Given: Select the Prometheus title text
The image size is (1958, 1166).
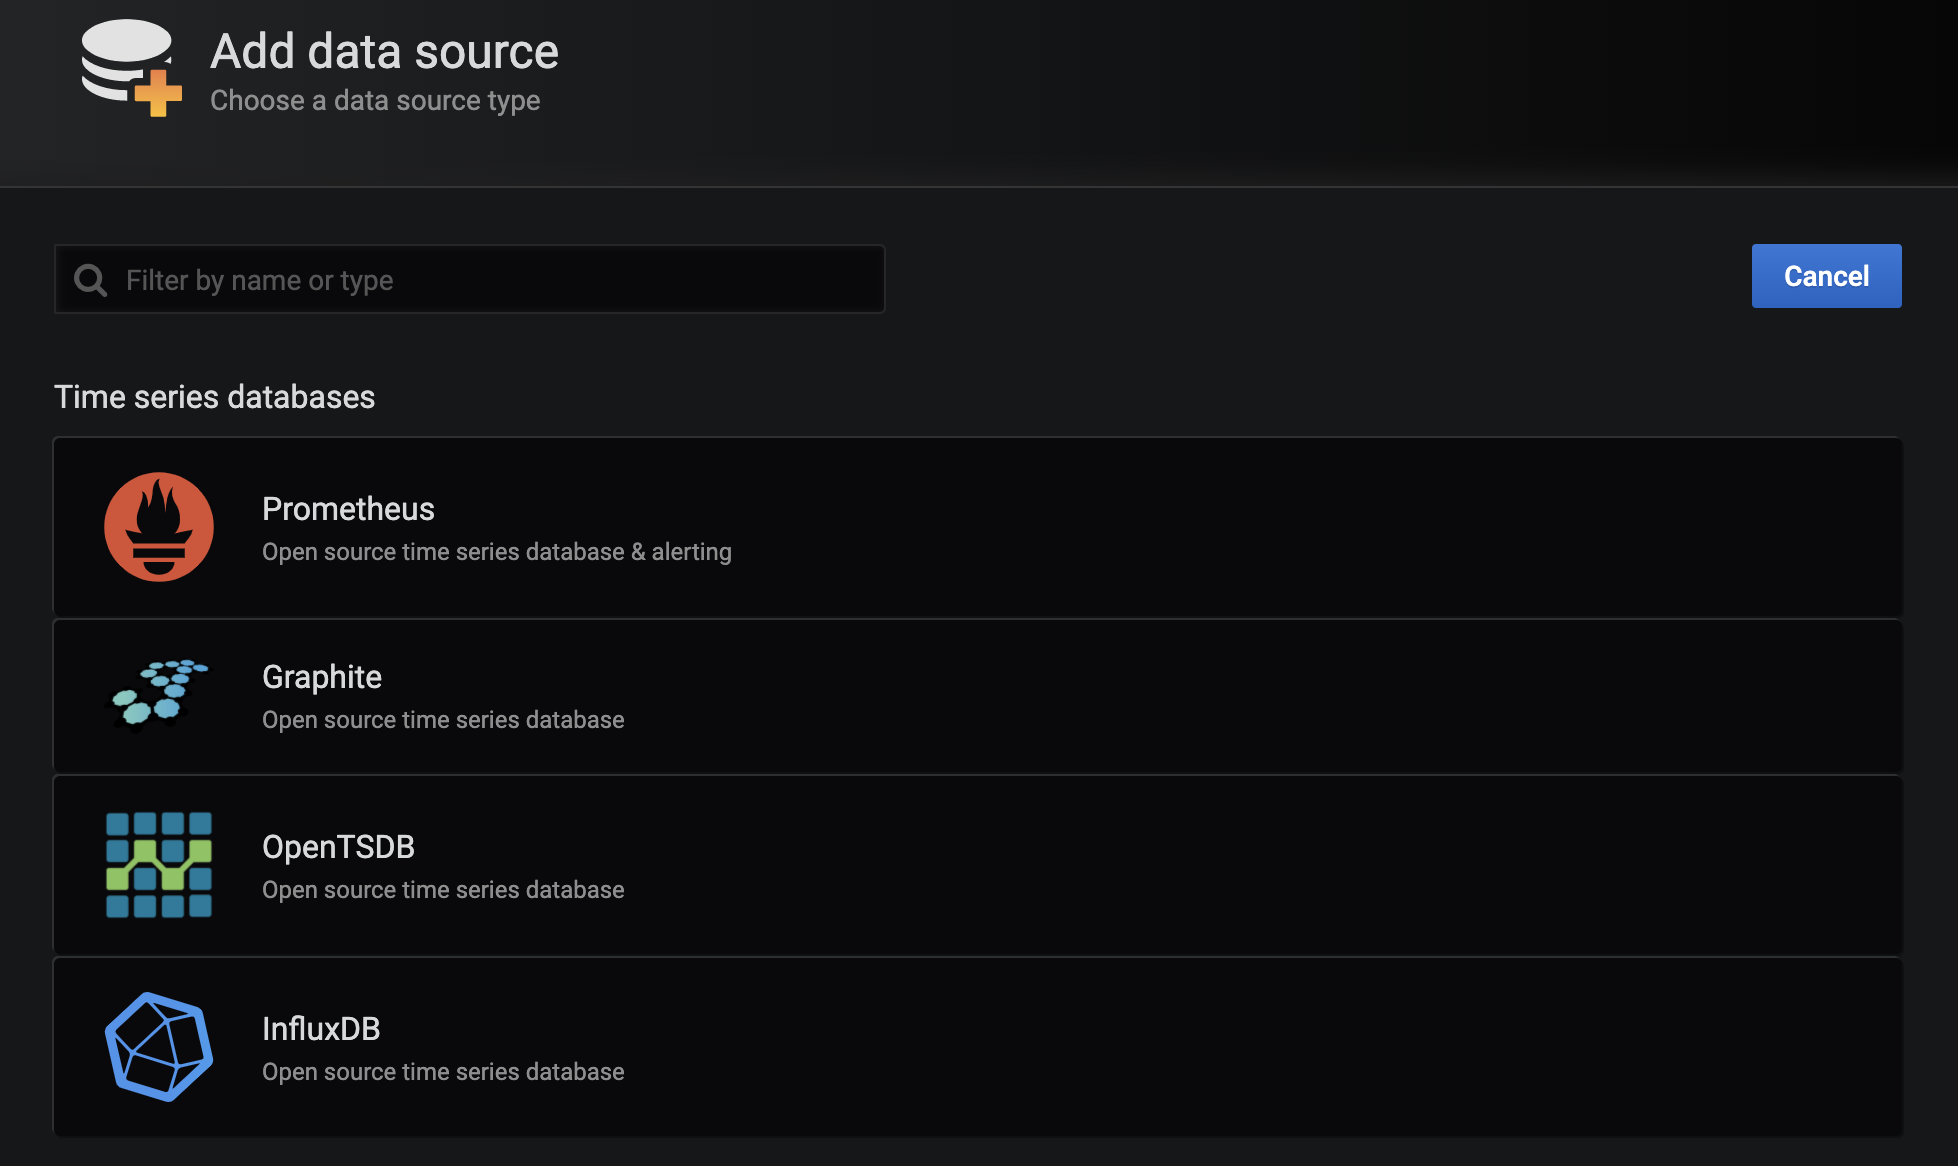Looking at the screenshot, I should (348, 509).
